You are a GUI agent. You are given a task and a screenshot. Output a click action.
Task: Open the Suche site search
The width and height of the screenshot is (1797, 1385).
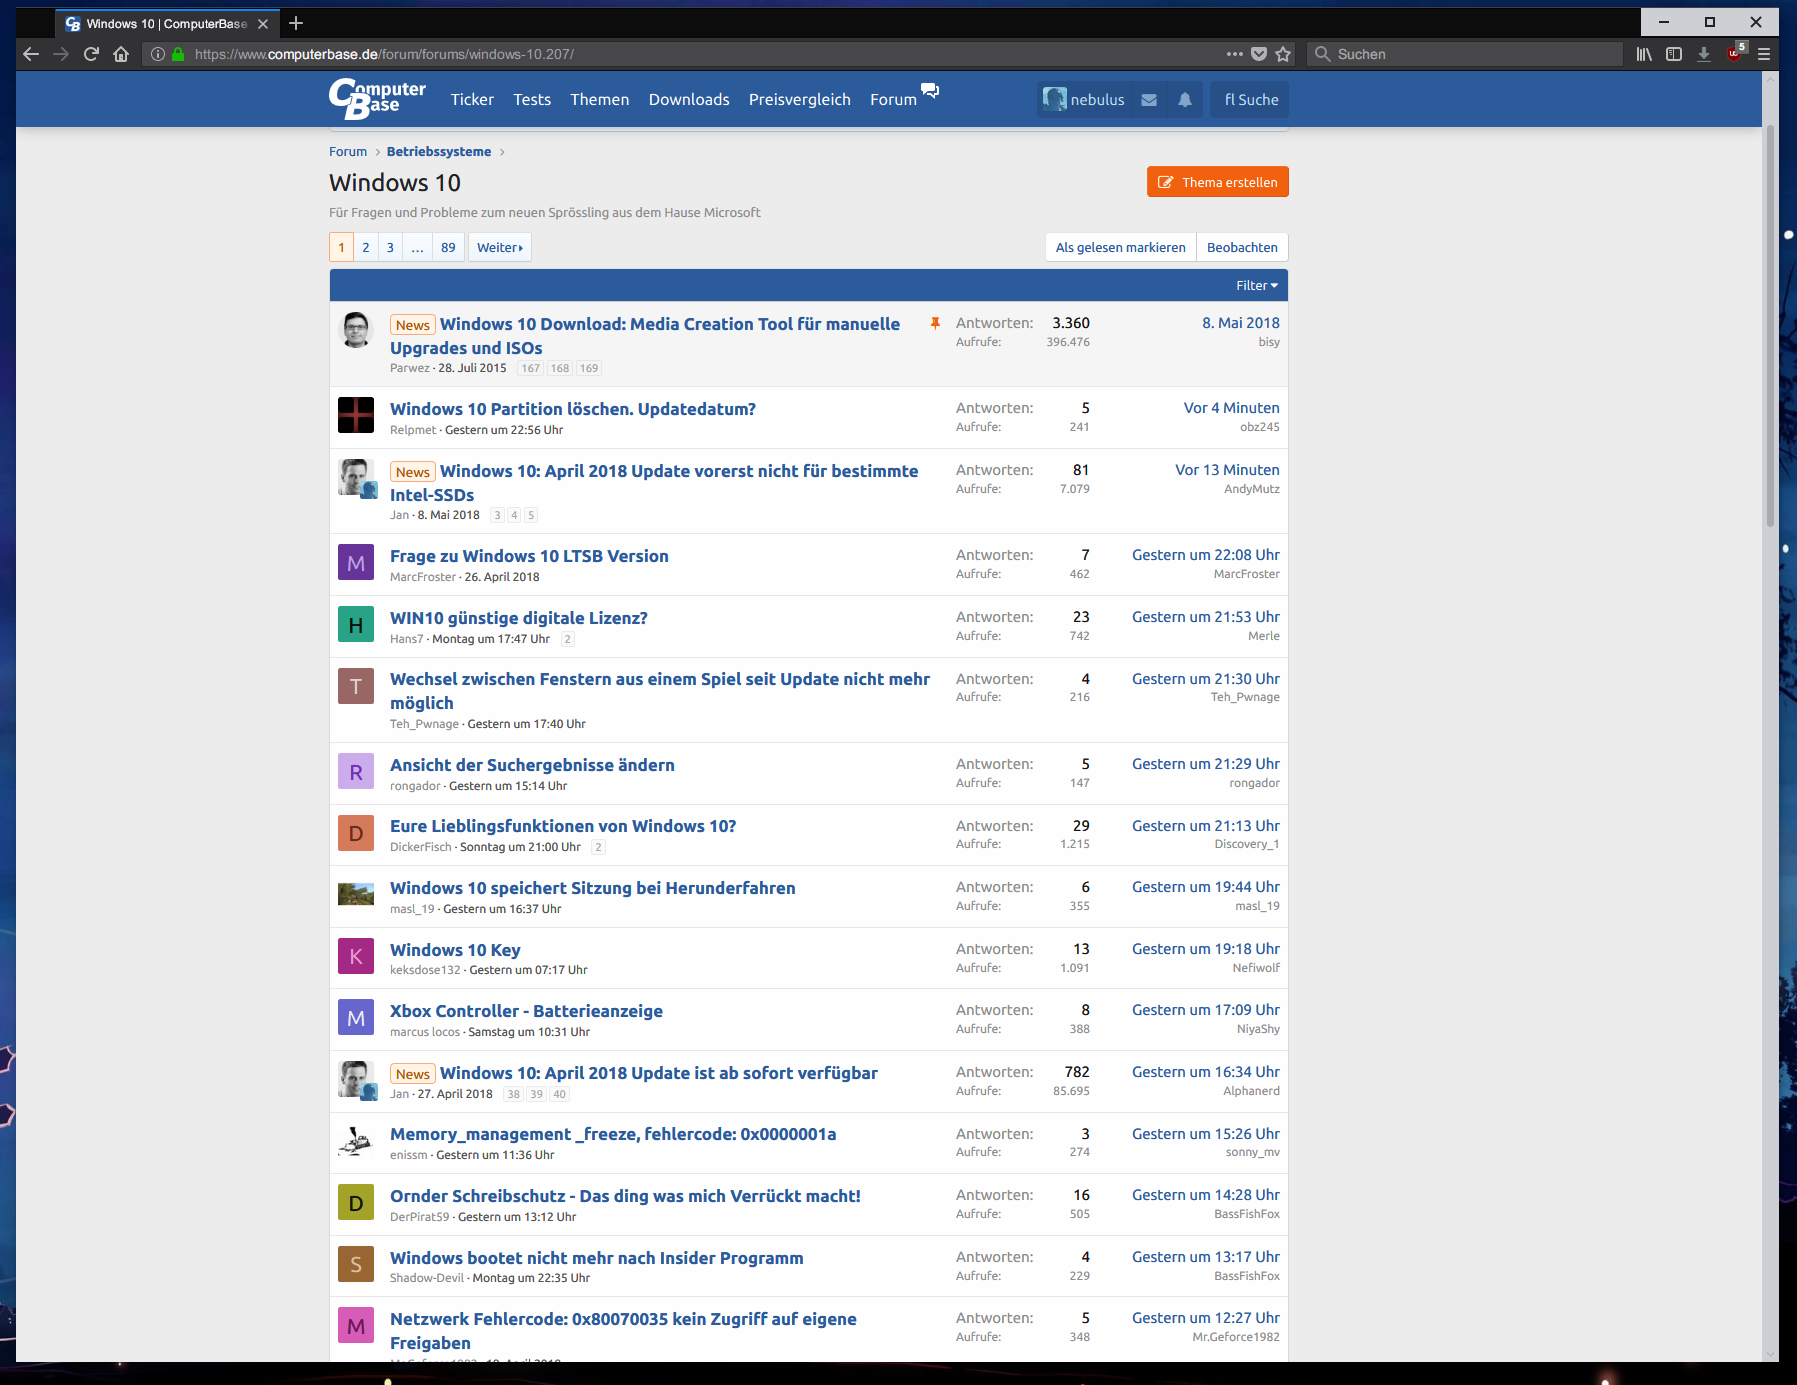tap(1250, 100)
